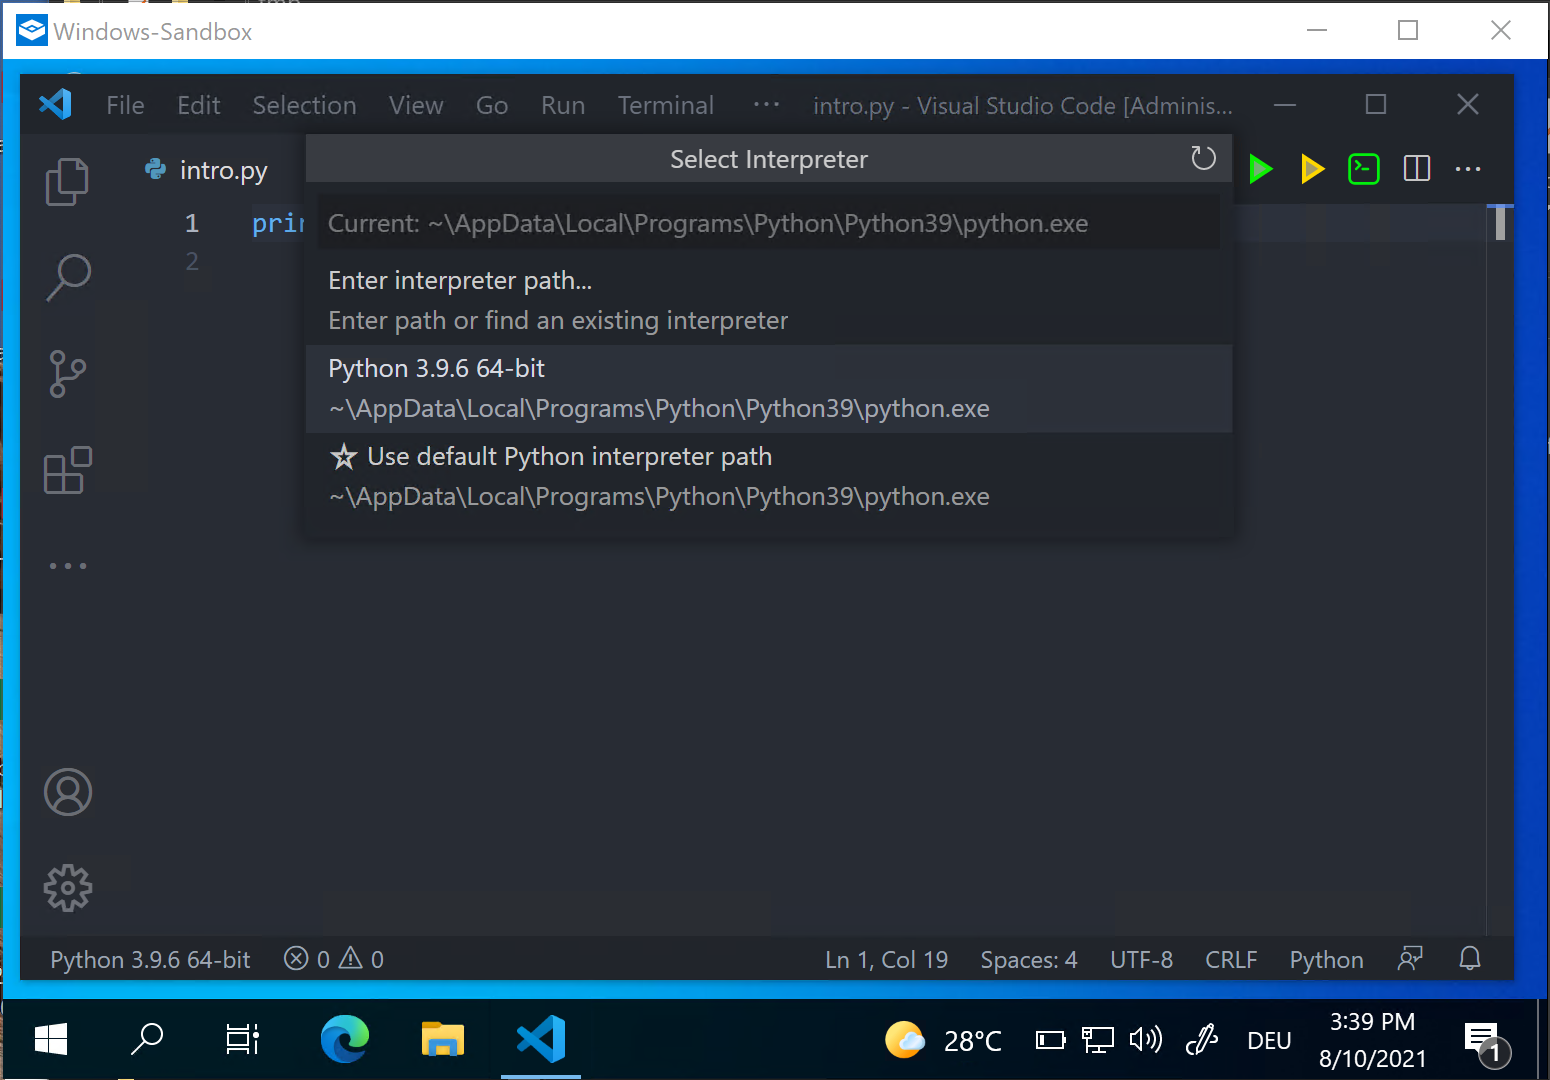
Task: Click the VS Code taskbar icon
Action: [x=541, y=1040]
